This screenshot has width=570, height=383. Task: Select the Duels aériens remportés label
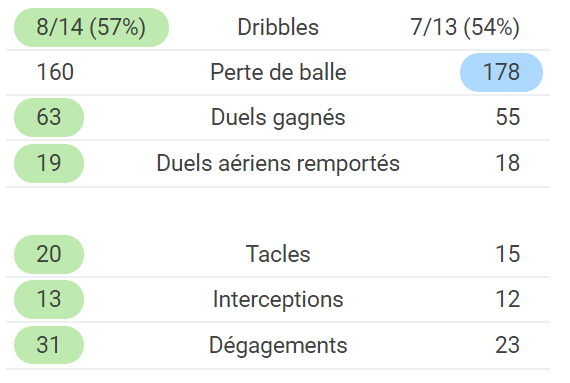click(x=278, y=163)
